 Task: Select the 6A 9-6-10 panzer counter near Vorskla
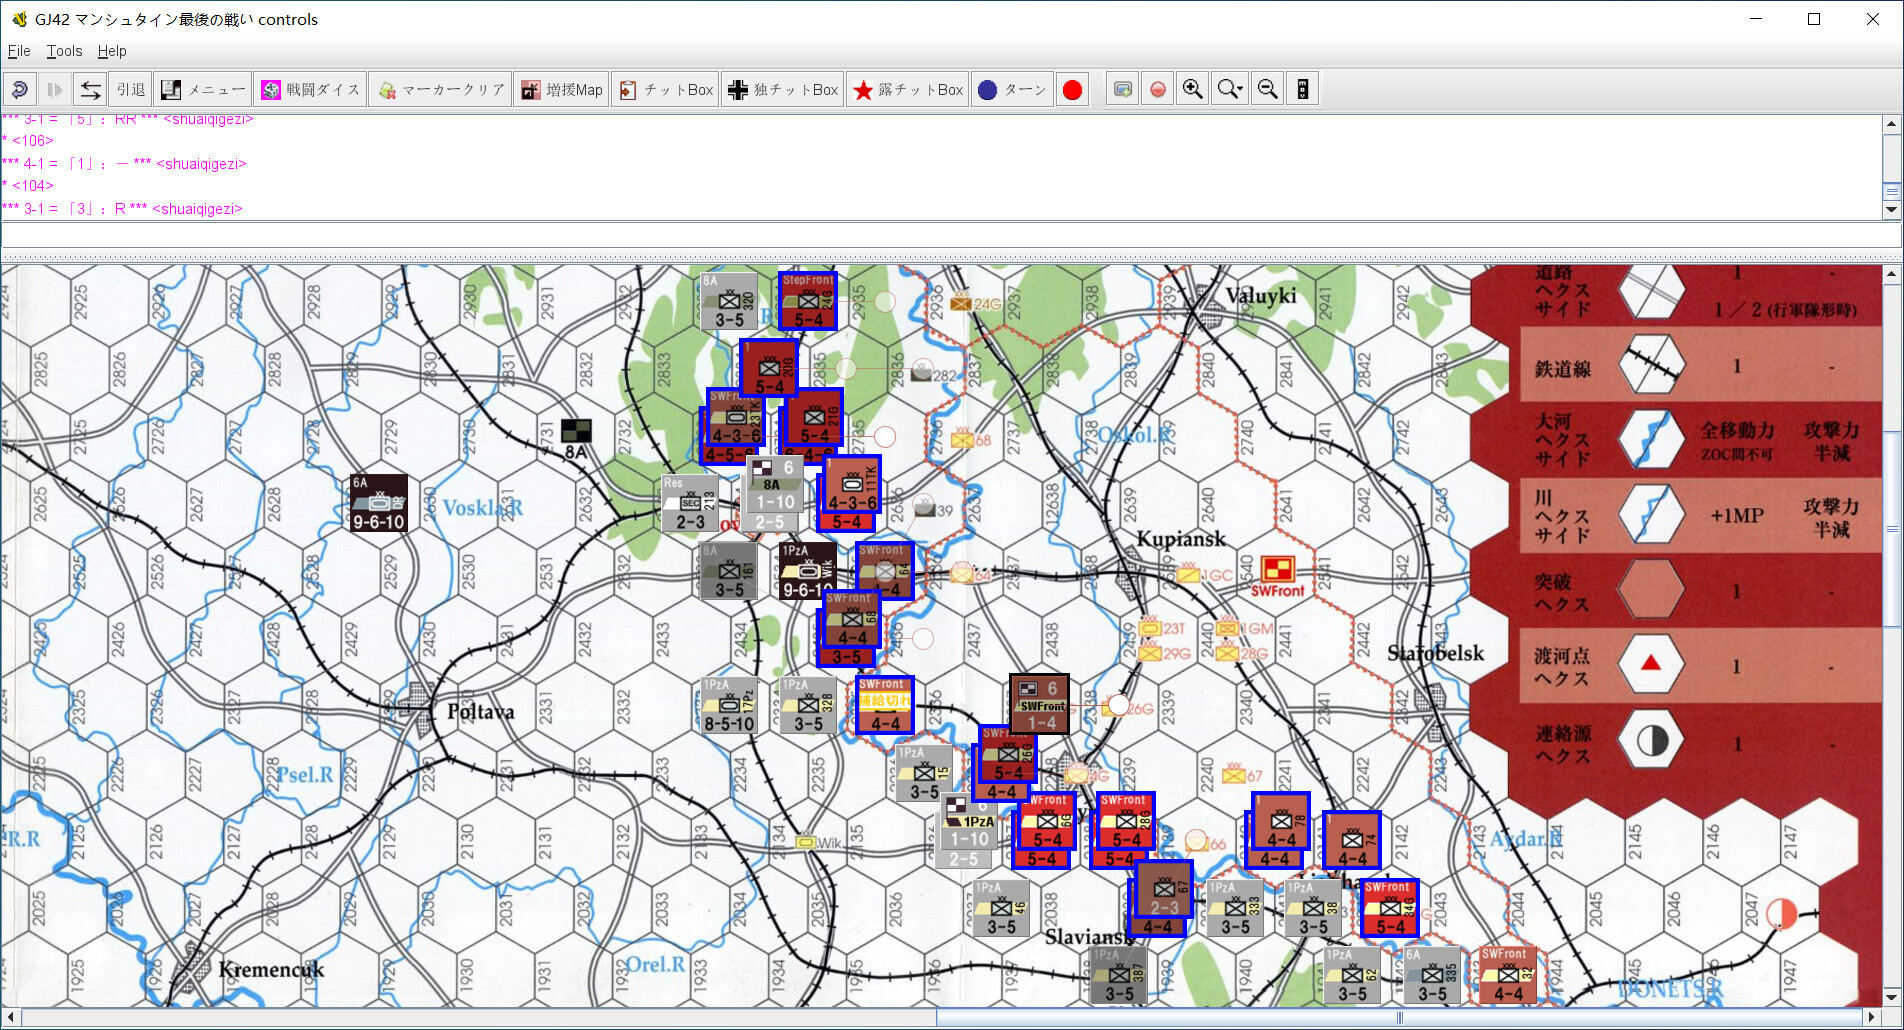coord(379,502)
